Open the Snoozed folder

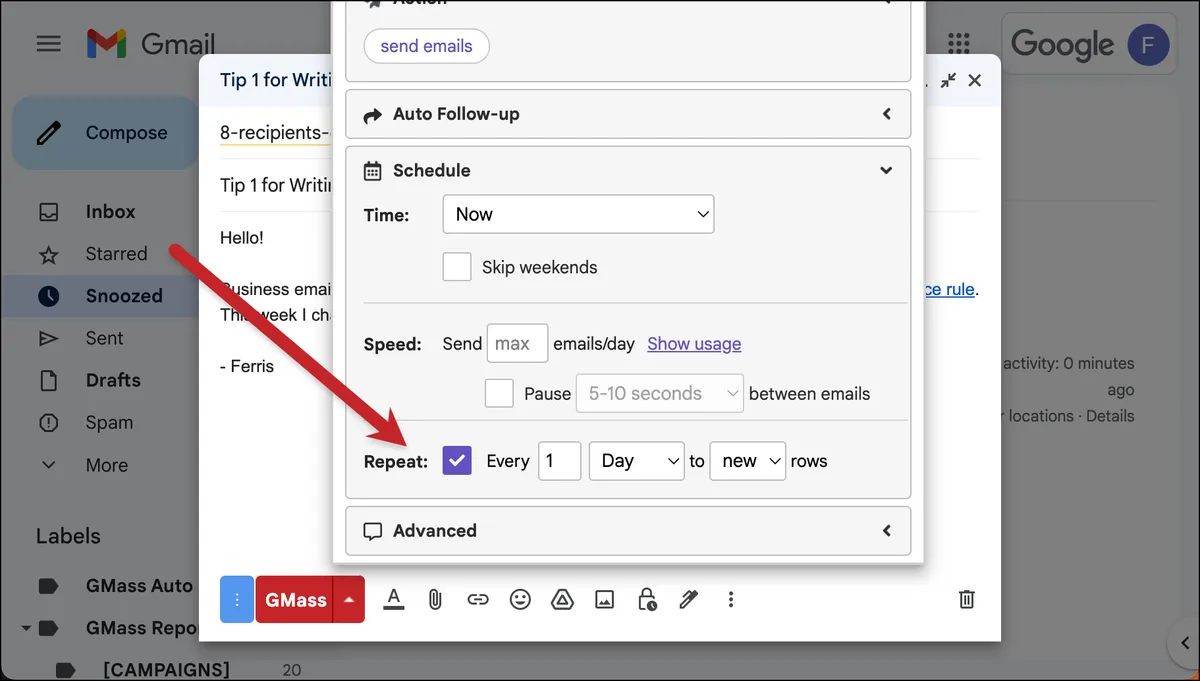[124, 296]
